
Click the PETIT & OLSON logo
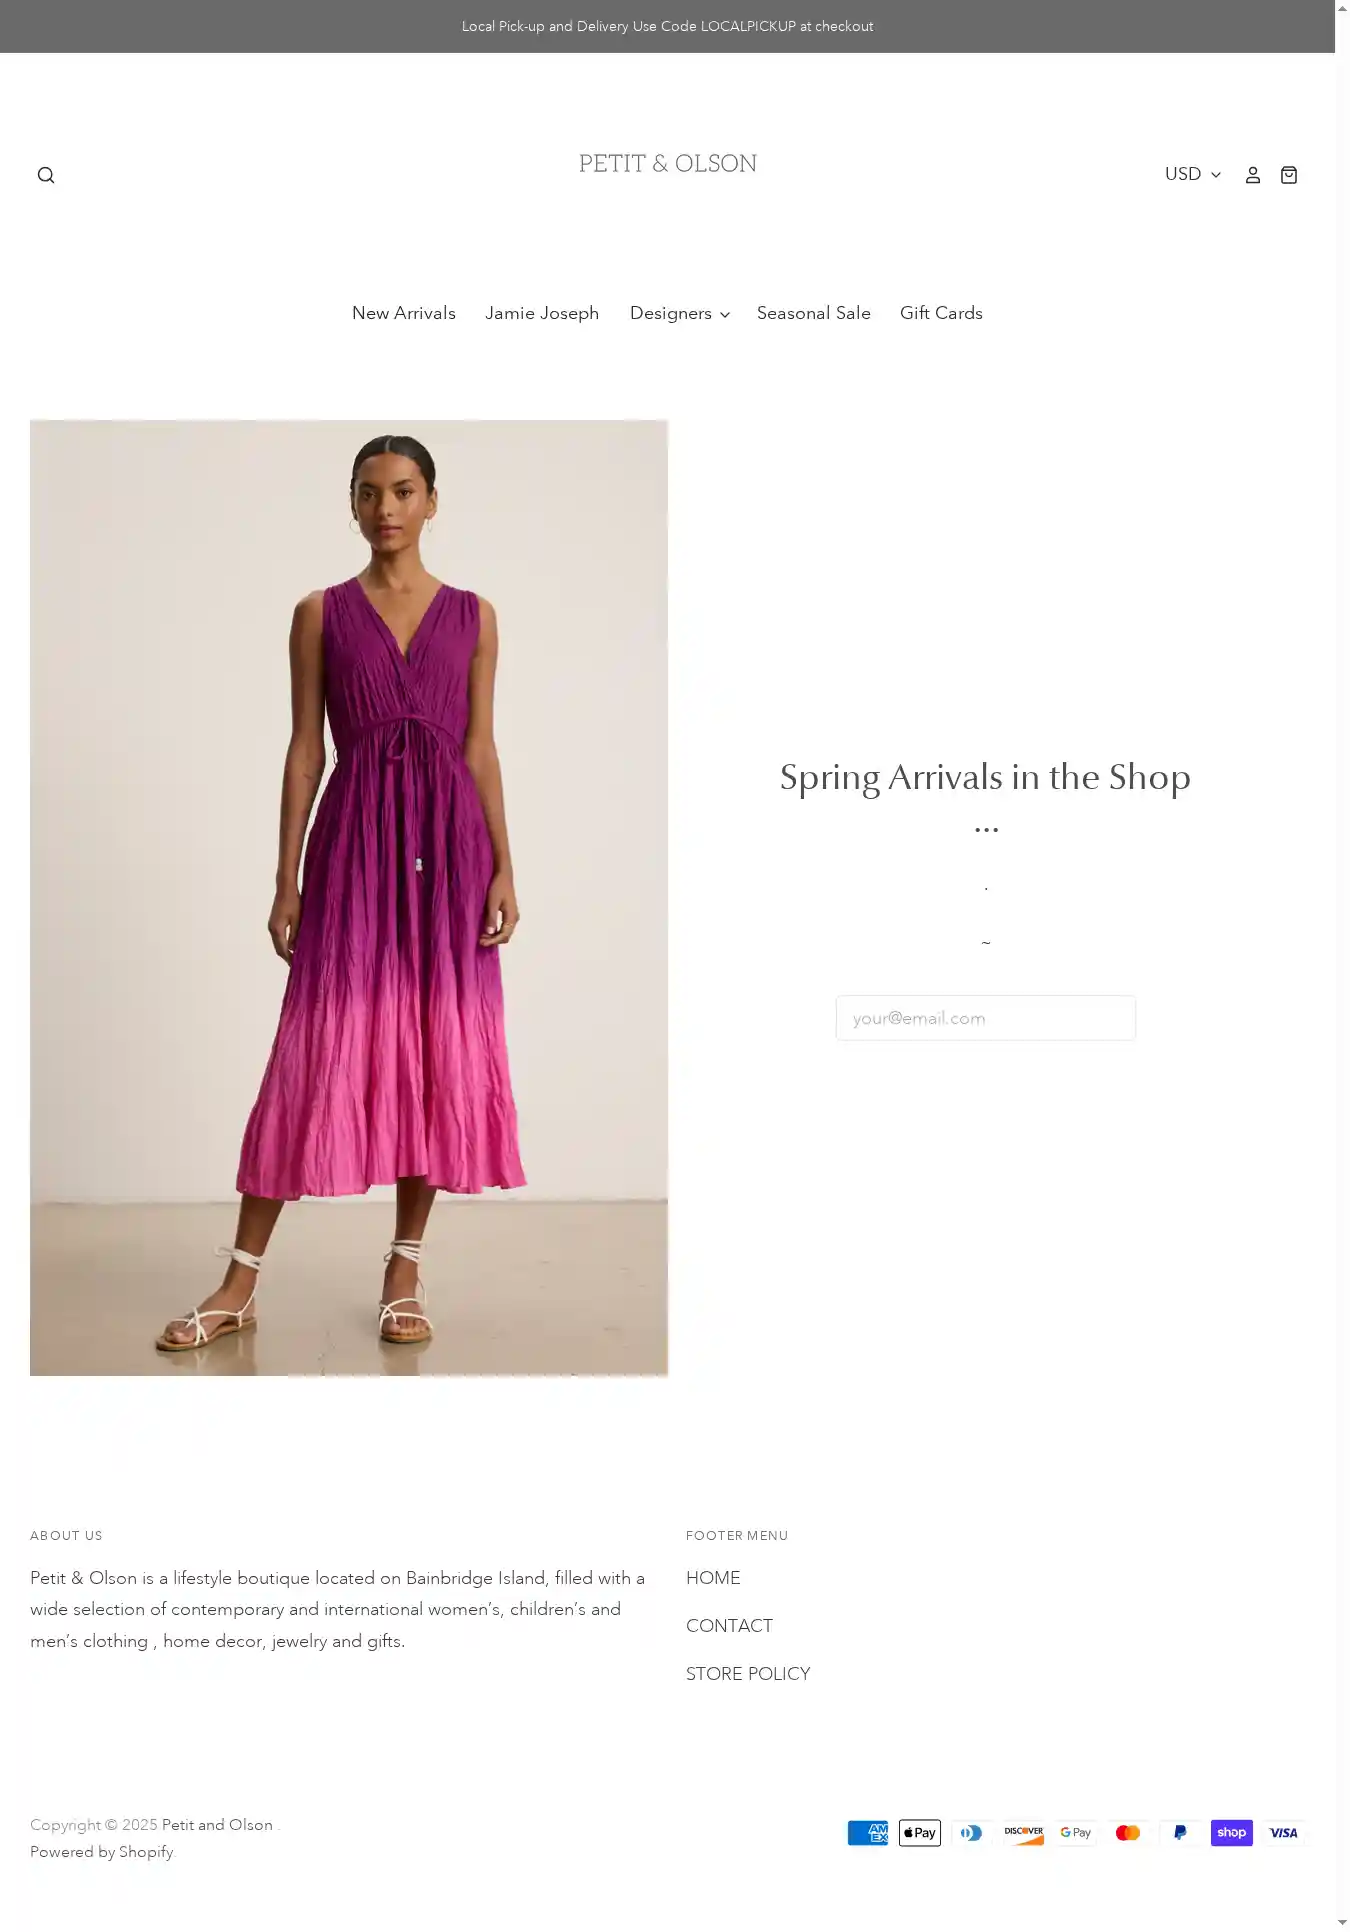[668, 164]
